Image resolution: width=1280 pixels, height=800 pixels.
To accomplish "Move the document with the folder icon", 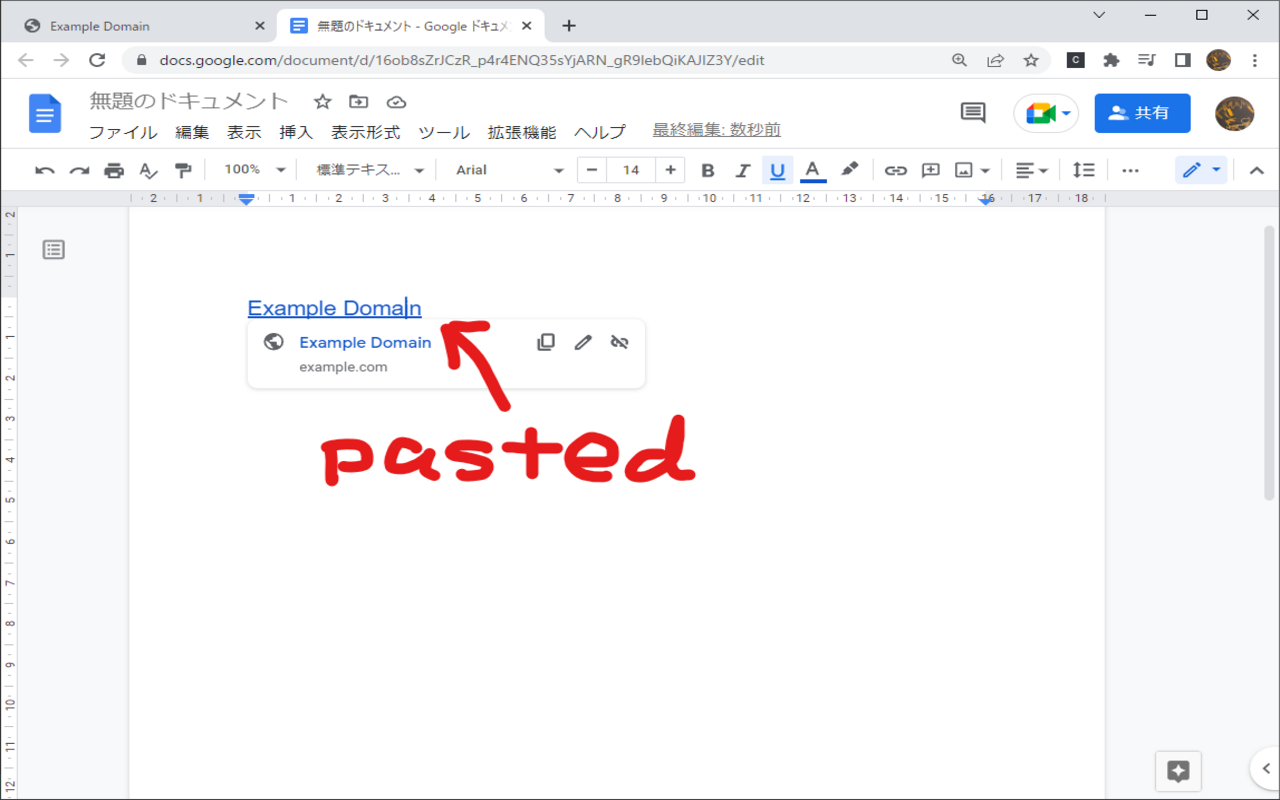I will click(358, 102).
